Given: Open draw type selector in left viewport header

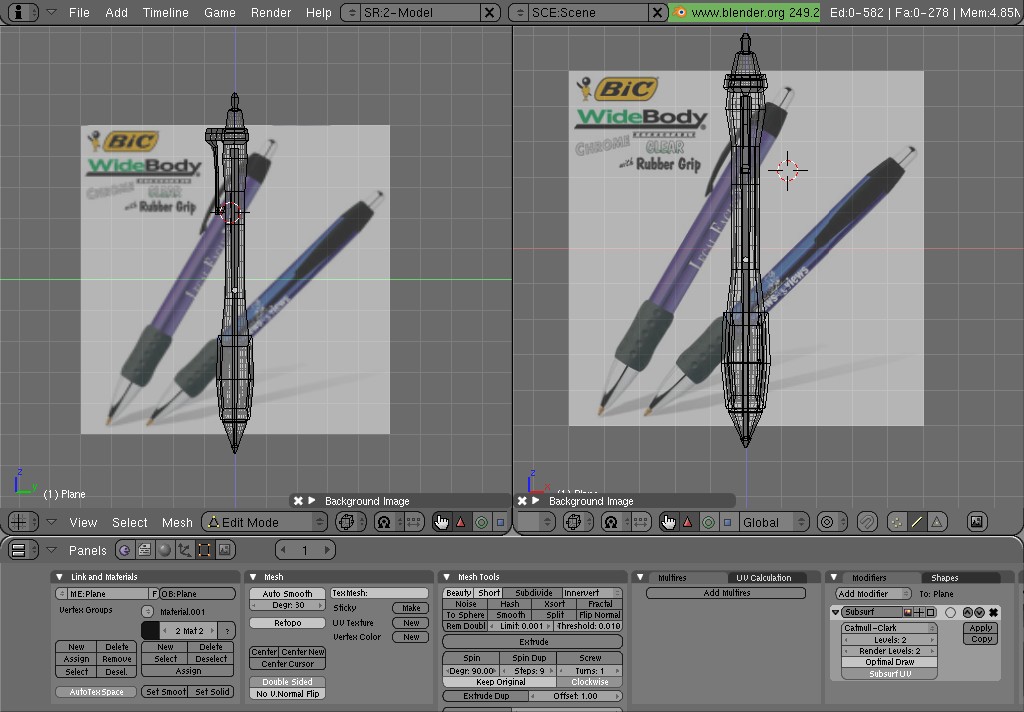Looking at the screenshot, I should click(351, 522).
